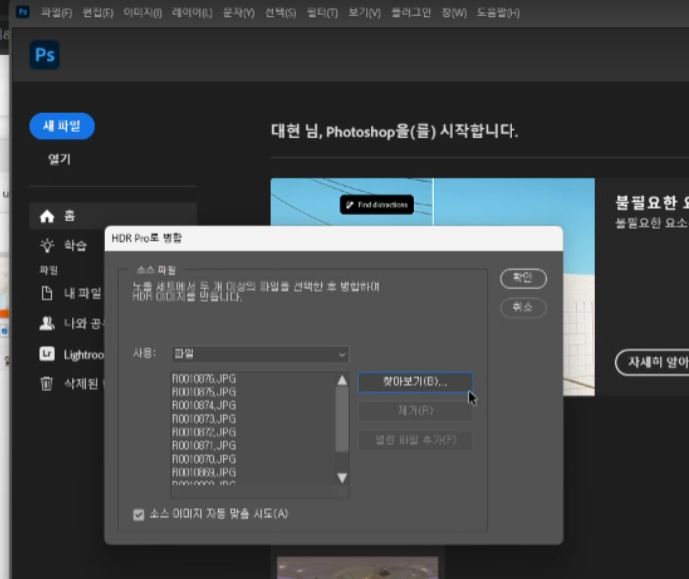Click the 새 파일 button
This screenshot has width=689, height=579.
tap(62, 126)
